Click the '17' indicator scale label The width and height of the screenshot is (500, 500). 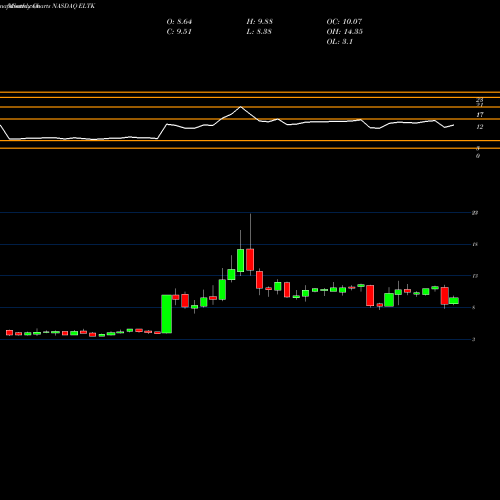(480, 115)
